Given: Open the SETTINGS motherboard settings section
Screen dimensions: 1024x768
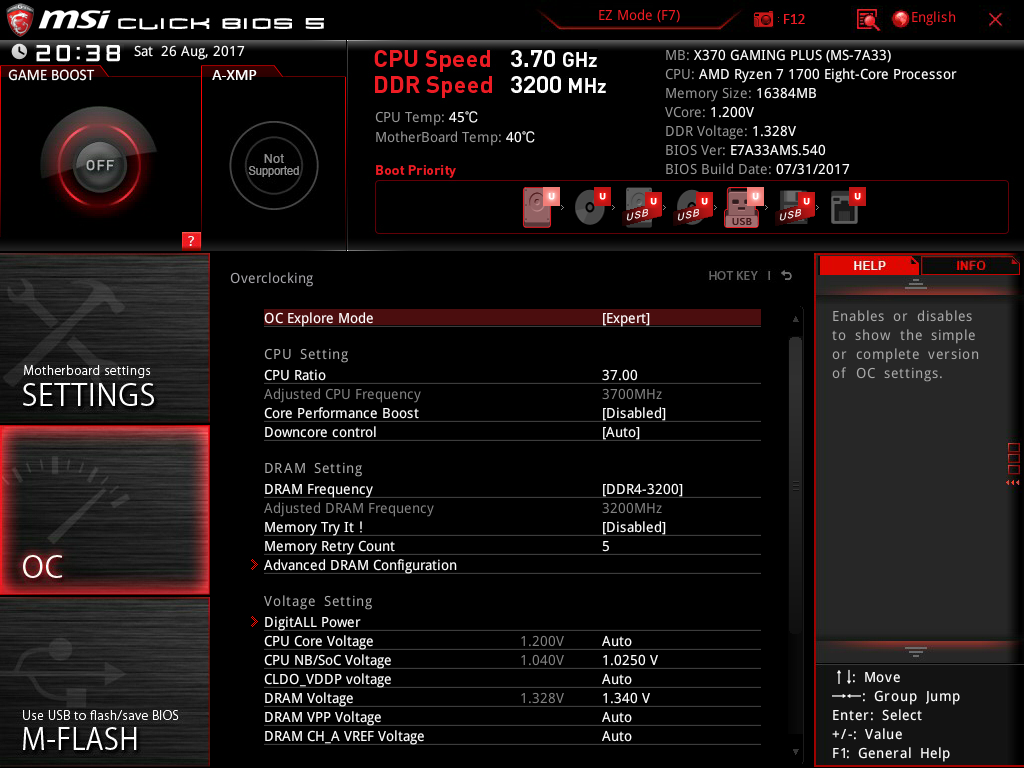Looking at the screenshot, I should pyautogui.click(x=104, y=339).
